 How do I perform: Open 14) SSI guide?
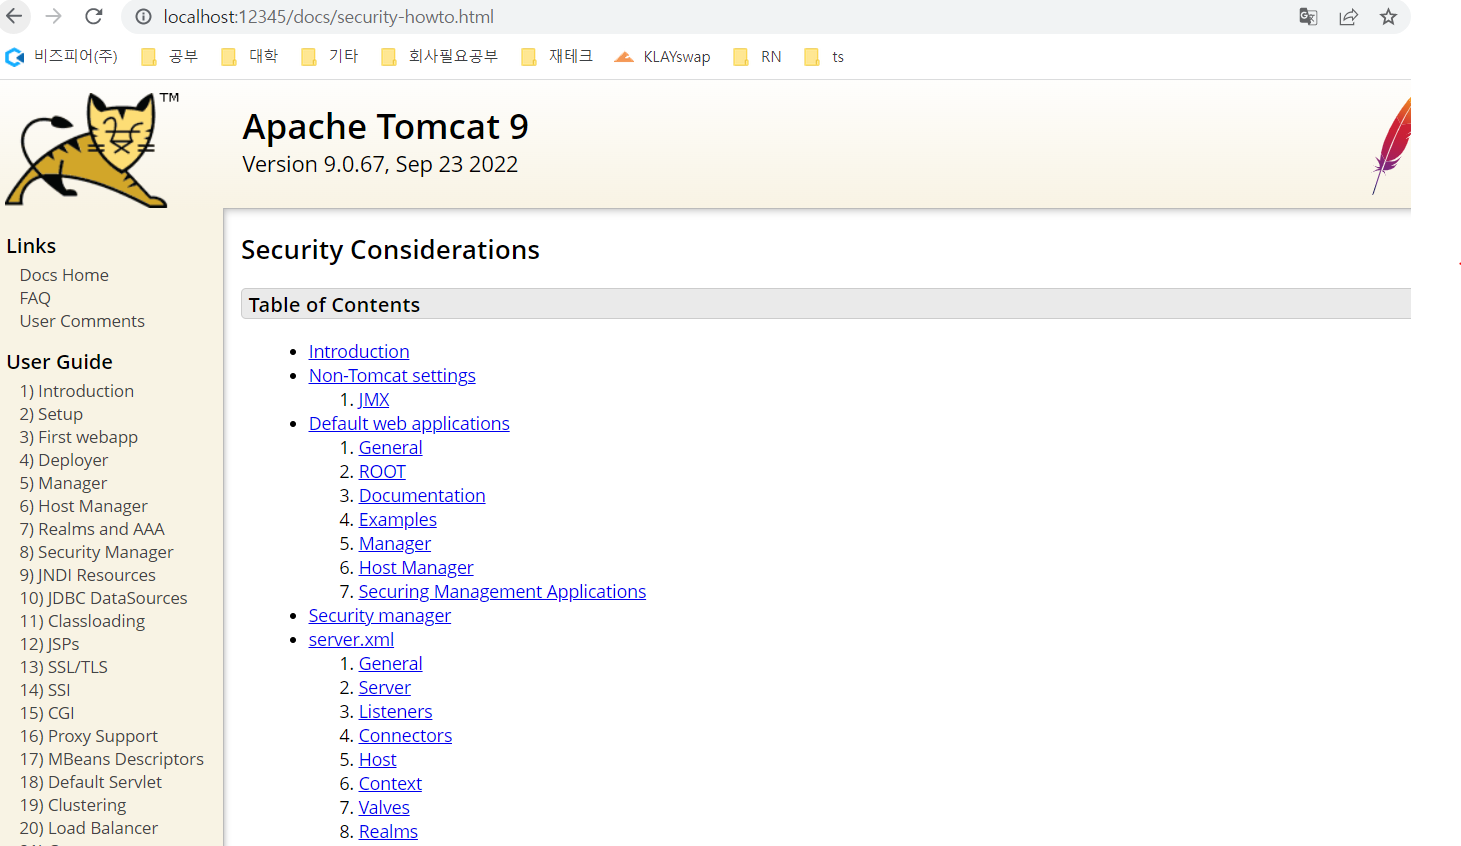coord(45,690)
